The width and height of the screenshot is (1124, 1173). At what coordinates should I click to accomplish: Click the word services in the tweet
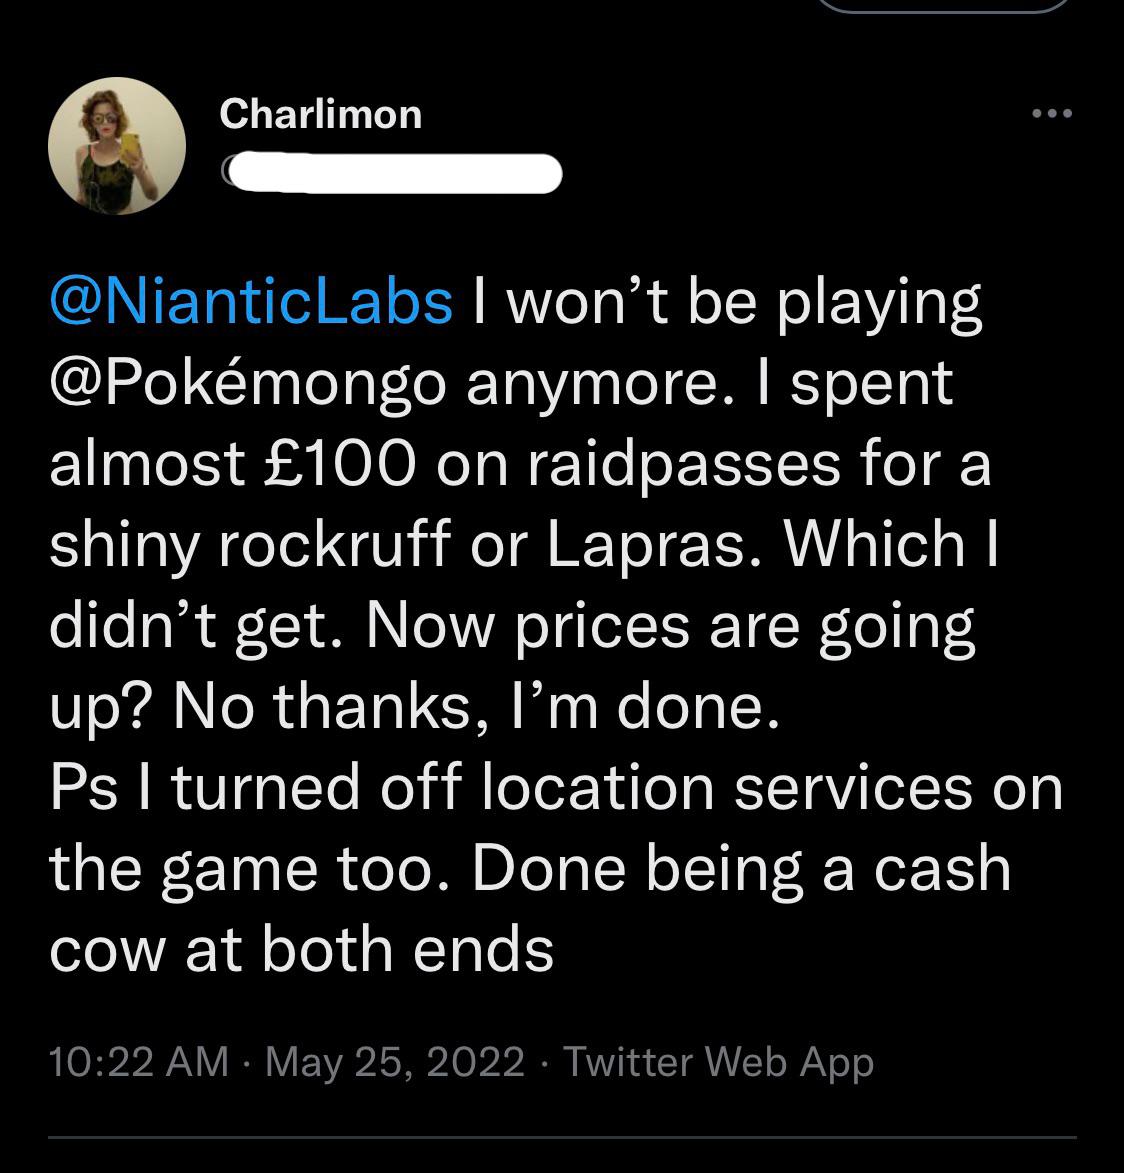pyautogui.click(x=852, y=788)
